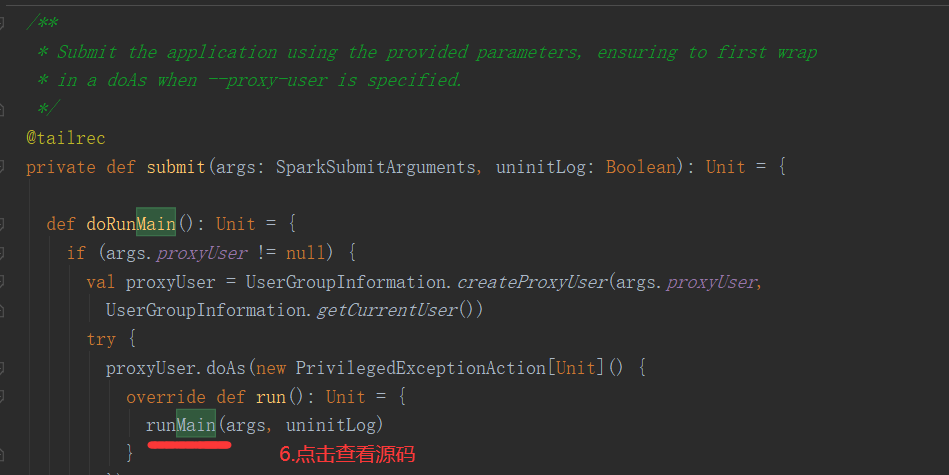Click the red annotation text '6.点击查看源码'
The width and height of the screenshot is (949, 475).
(346, 454)
